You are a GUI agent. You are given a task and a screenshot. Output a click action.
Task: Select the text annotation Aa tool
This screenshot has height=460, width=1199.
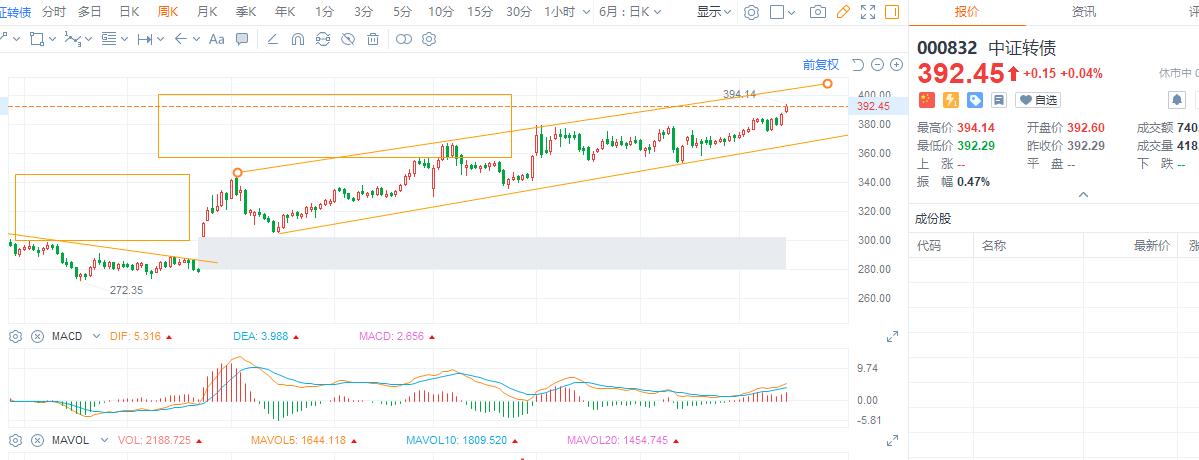point(216,40)
